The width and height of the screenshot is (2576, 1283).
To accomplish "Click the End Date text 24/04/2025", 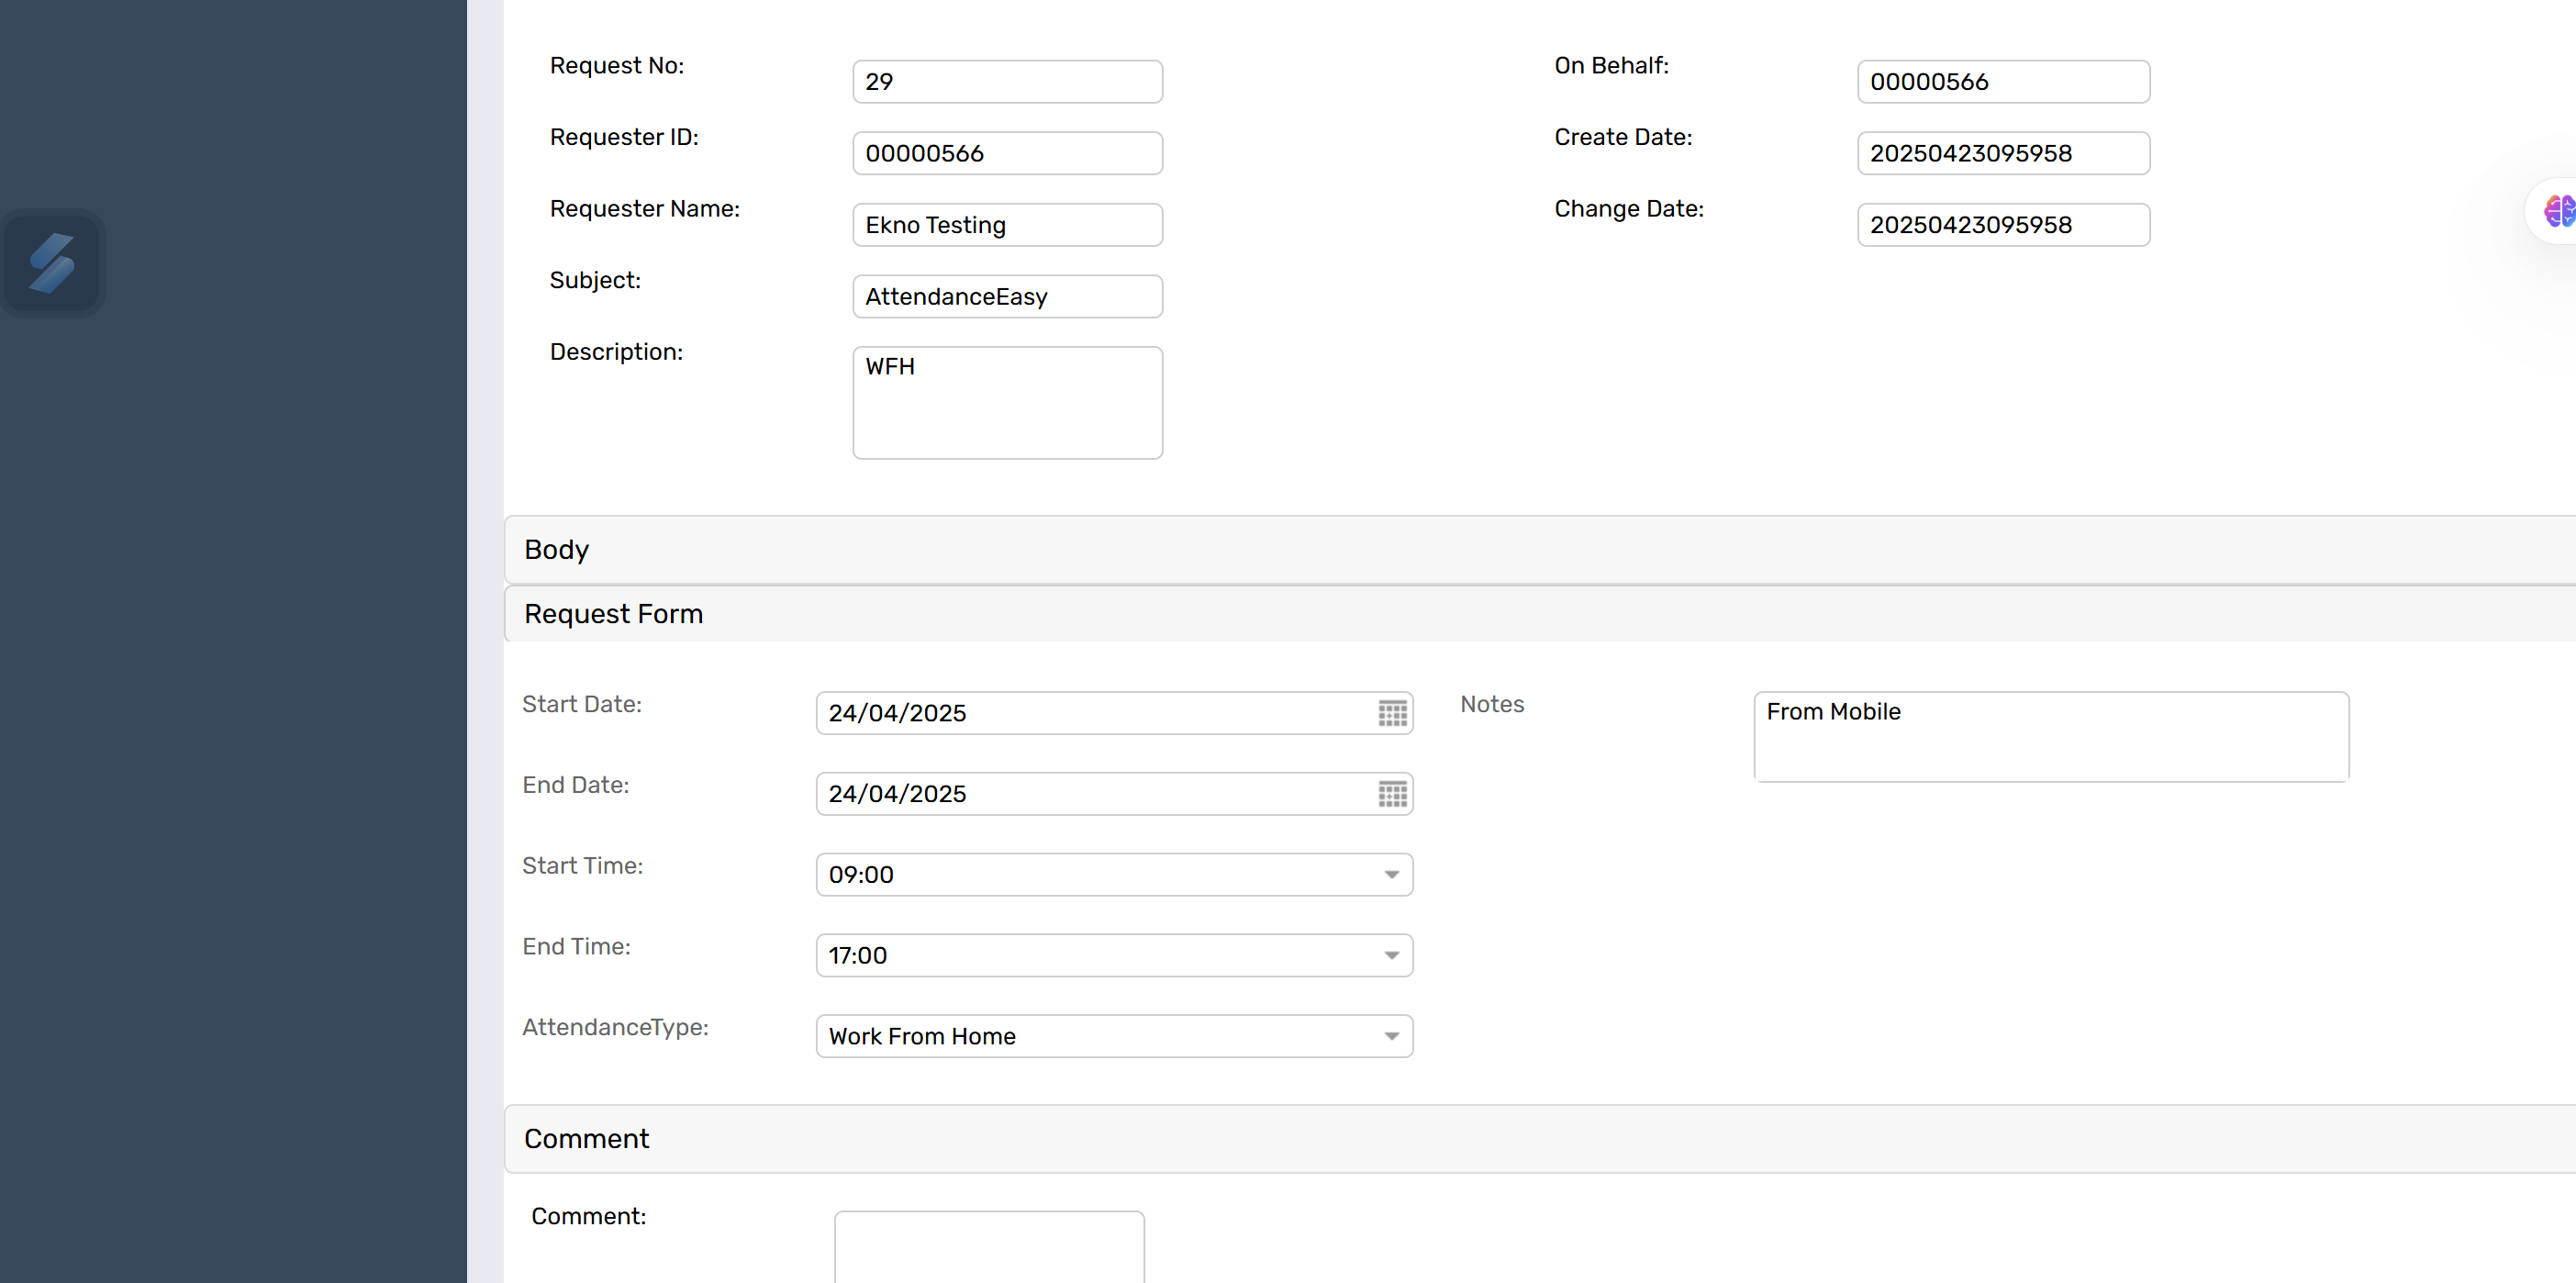I will click(897, 794).
